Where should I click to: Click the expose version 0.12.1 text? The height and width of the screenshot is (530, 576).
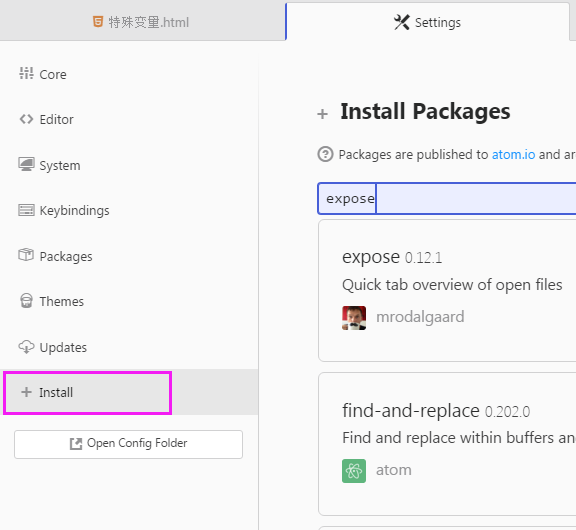[x=424, y=258]
